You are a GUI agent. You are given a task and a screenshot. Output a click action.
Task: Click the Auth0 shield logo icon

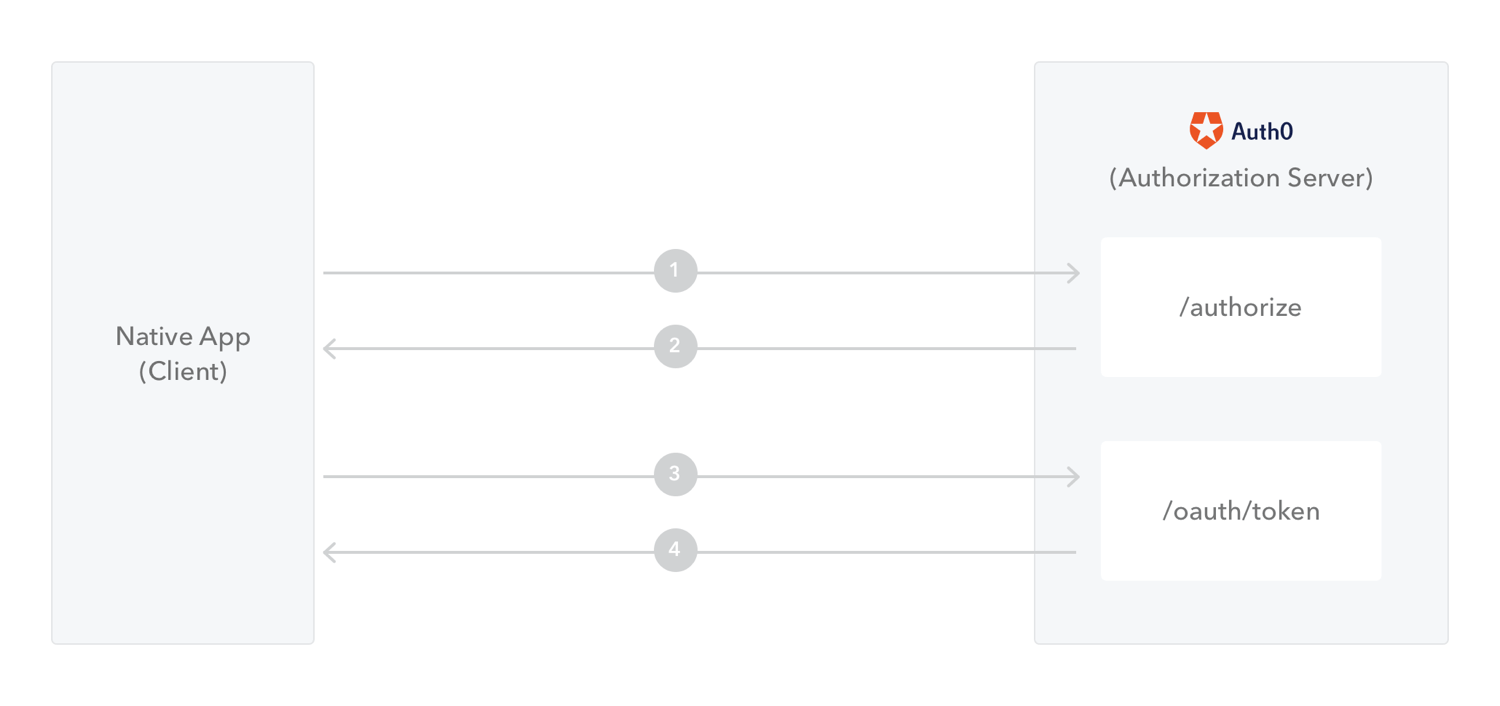[x=1206, y=131]
